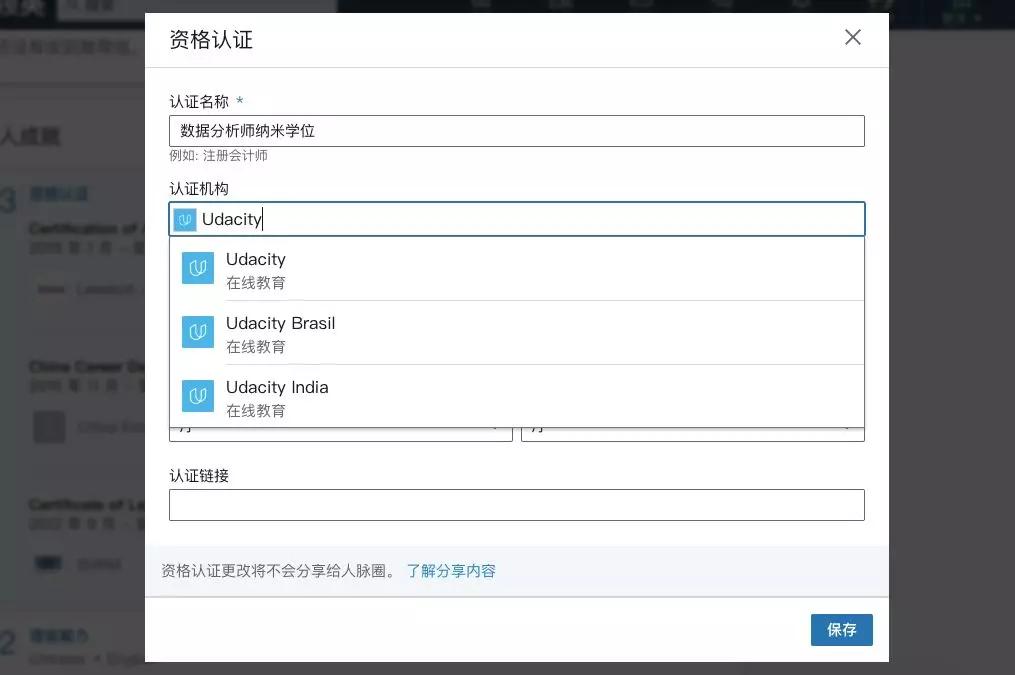Open the right 月 month dropdown
The image size is (1015, 675).
pyautogui.click(x=692, y=428)
